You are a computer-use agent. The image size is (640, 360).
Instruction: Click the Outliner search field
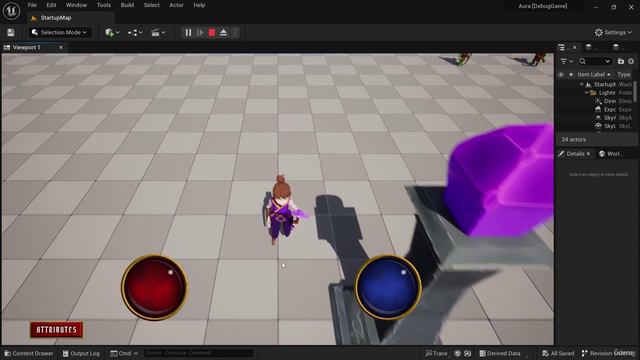pyautogui.click(x=595, y=61)
